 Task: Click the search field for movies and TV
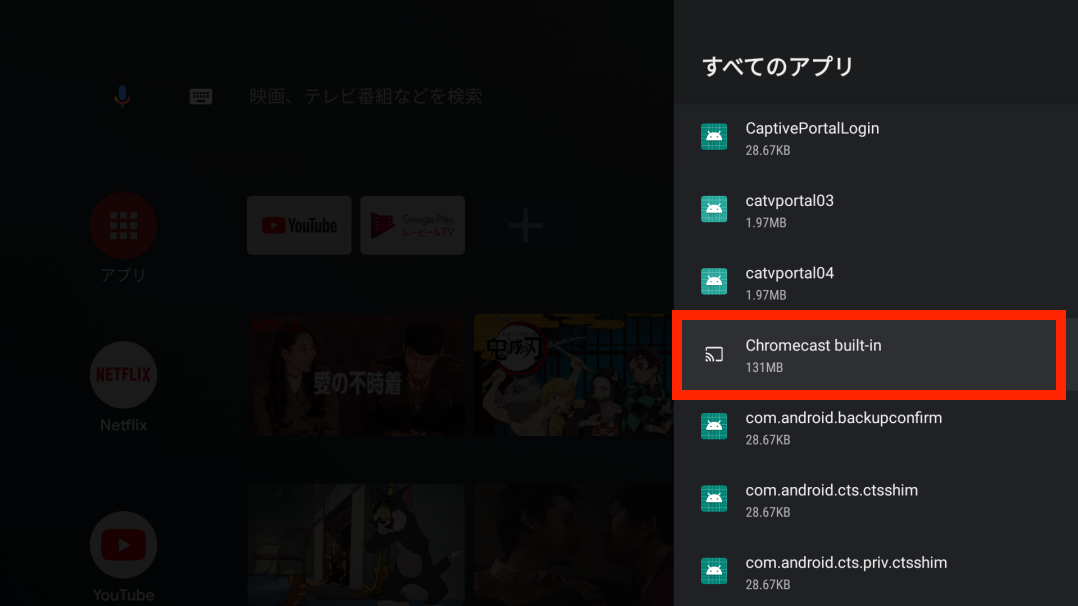point(366,96)
